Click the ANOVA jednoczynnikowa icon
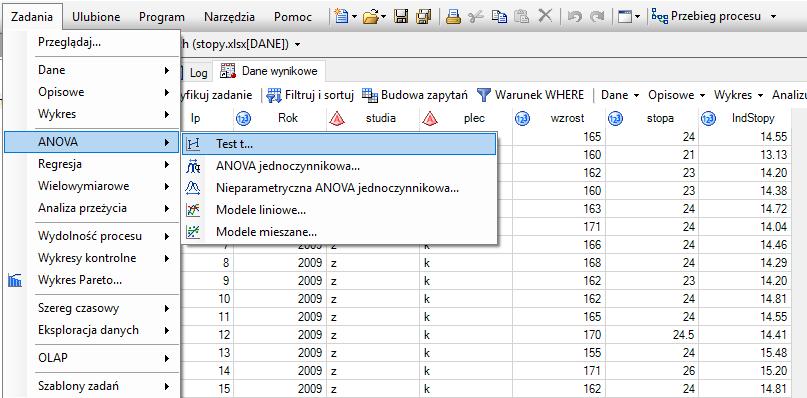The height and width of the screenshot is (398, 807). 193,166
